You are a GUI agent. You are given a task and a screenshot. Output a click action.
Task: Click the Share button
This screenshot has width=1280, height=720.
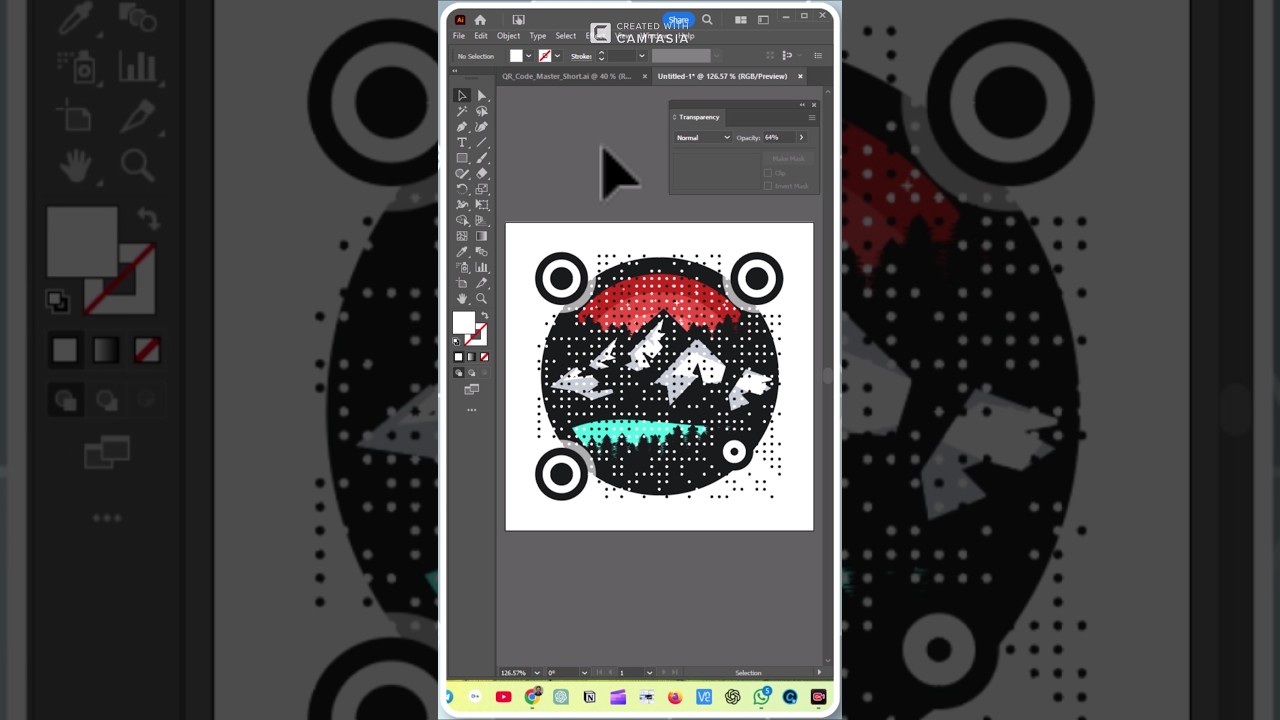point(679,20)
